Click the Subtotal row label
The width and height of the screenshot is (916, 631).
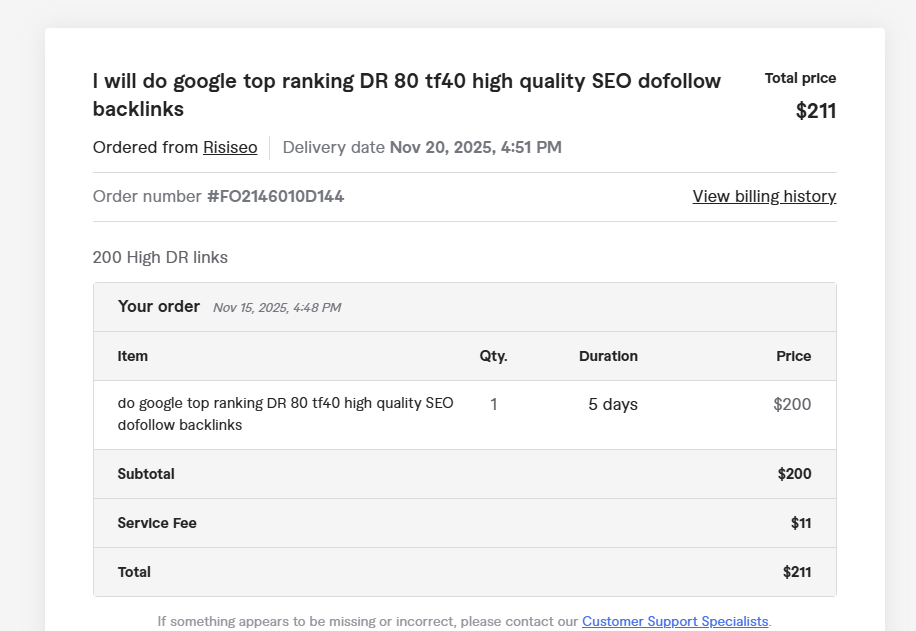(146, 474)
